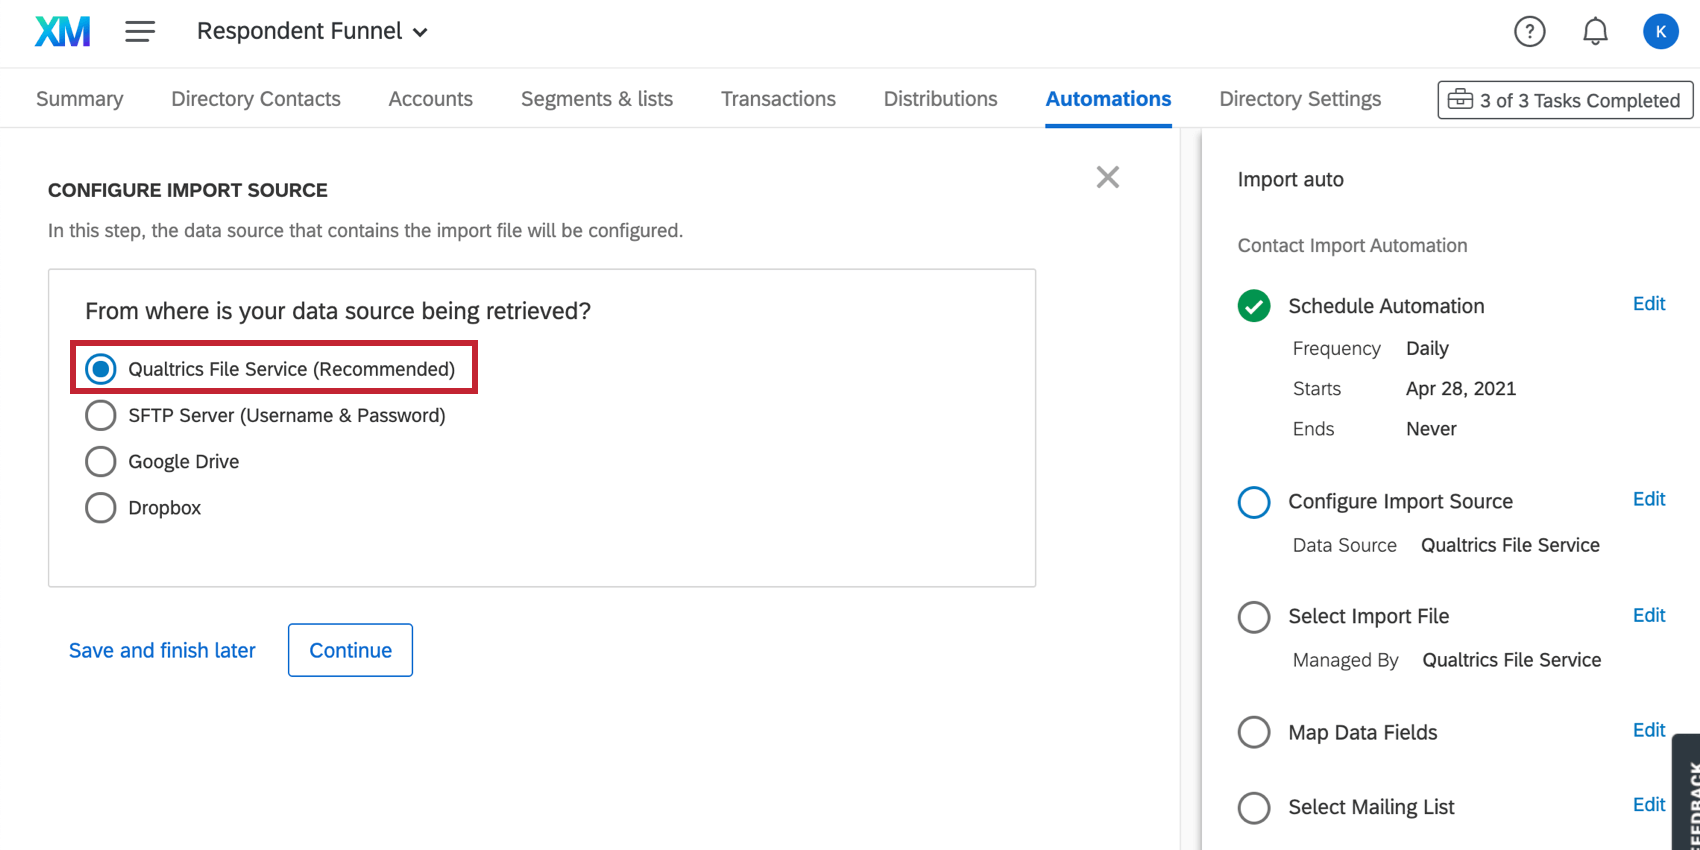Screen dimensions: 1700x850
Task: Click the Configure Import Source heading
Action: [x=188, y=190]
